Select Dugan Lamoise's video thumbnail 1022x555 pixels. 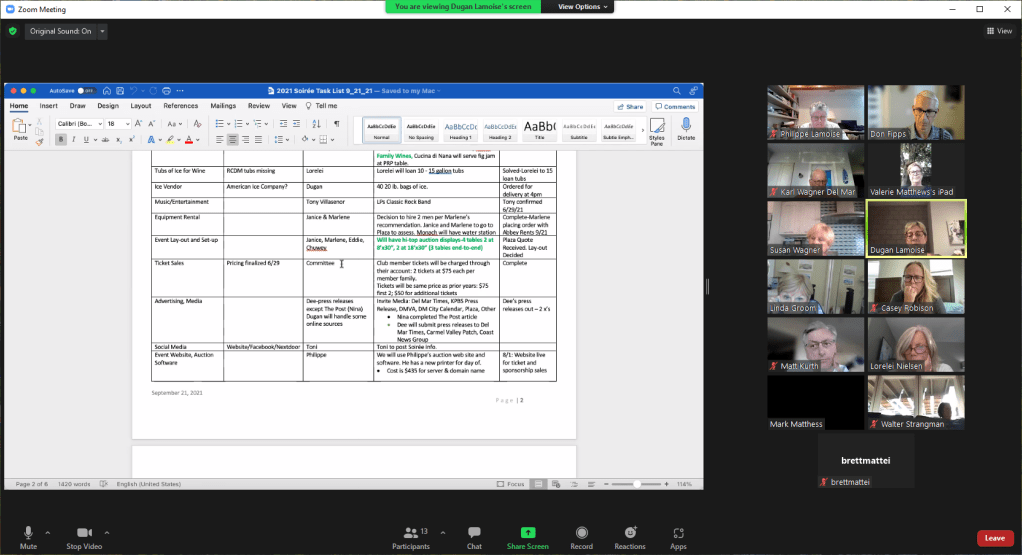coord(916,228)
